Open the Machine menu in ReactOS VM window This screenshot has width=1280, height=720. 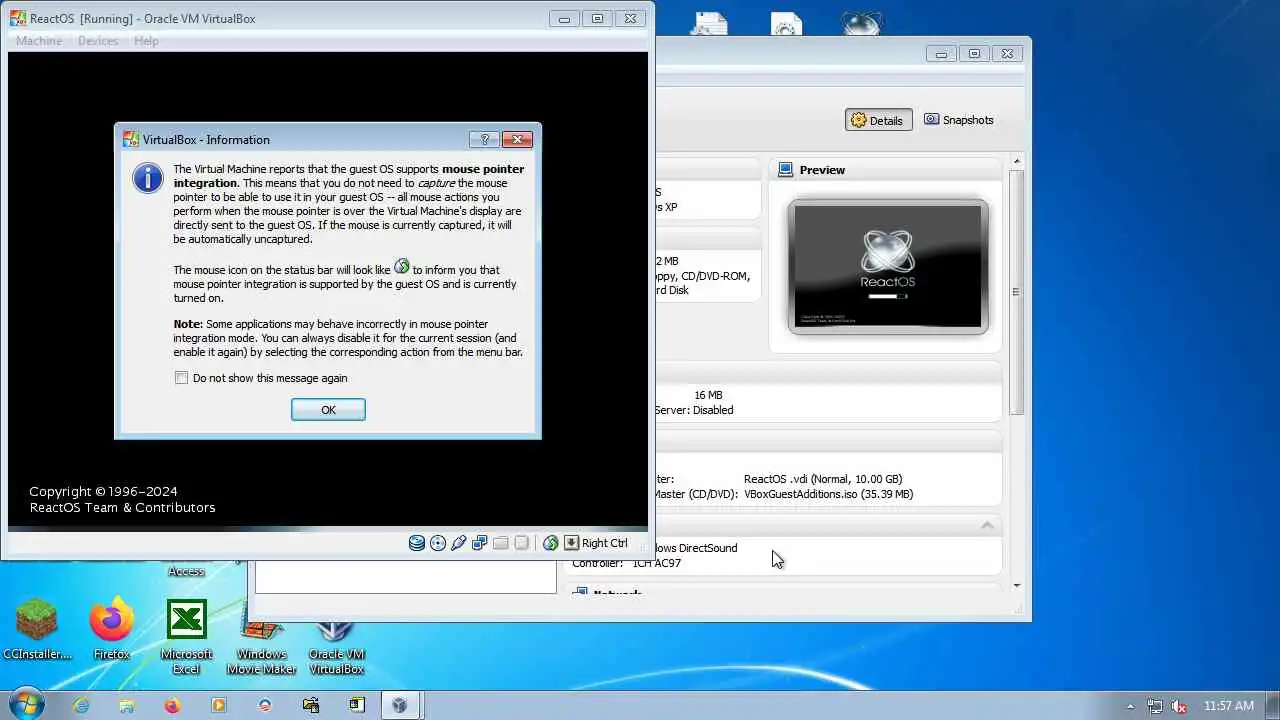[x=39, y=41]
